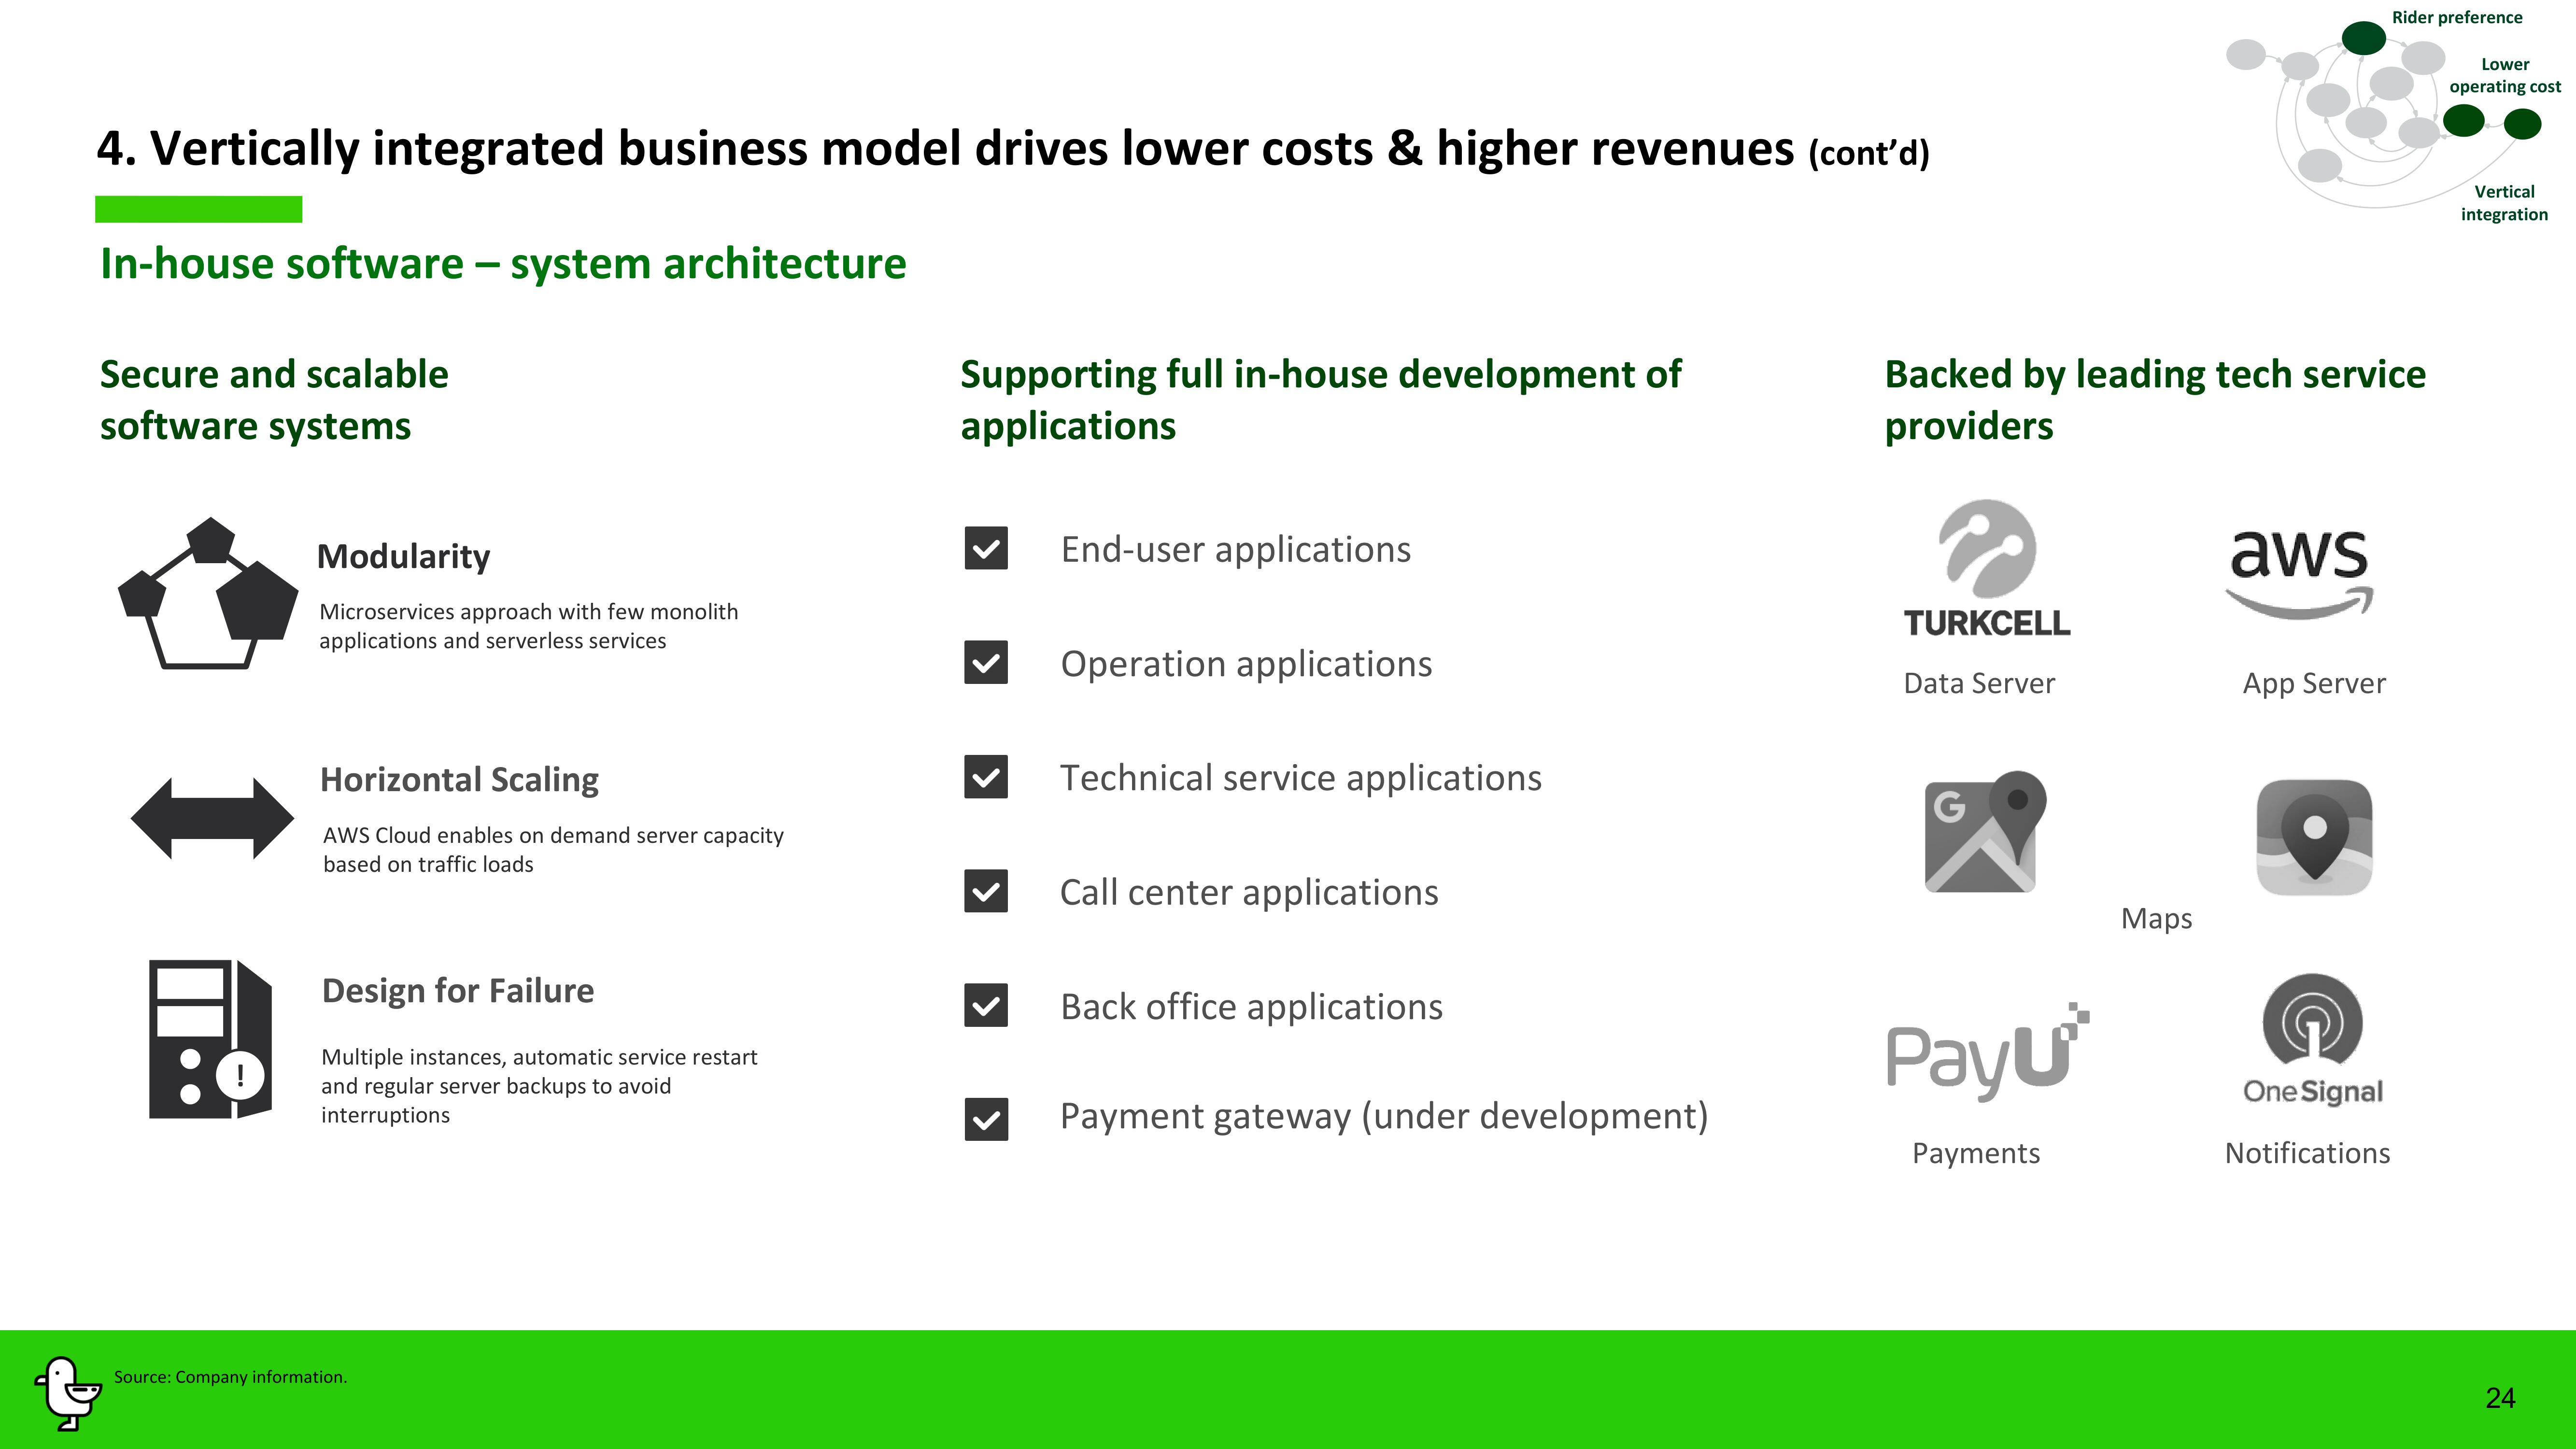
Task: Click the AWS Cloud on demand description
Action: click(553, 850)
